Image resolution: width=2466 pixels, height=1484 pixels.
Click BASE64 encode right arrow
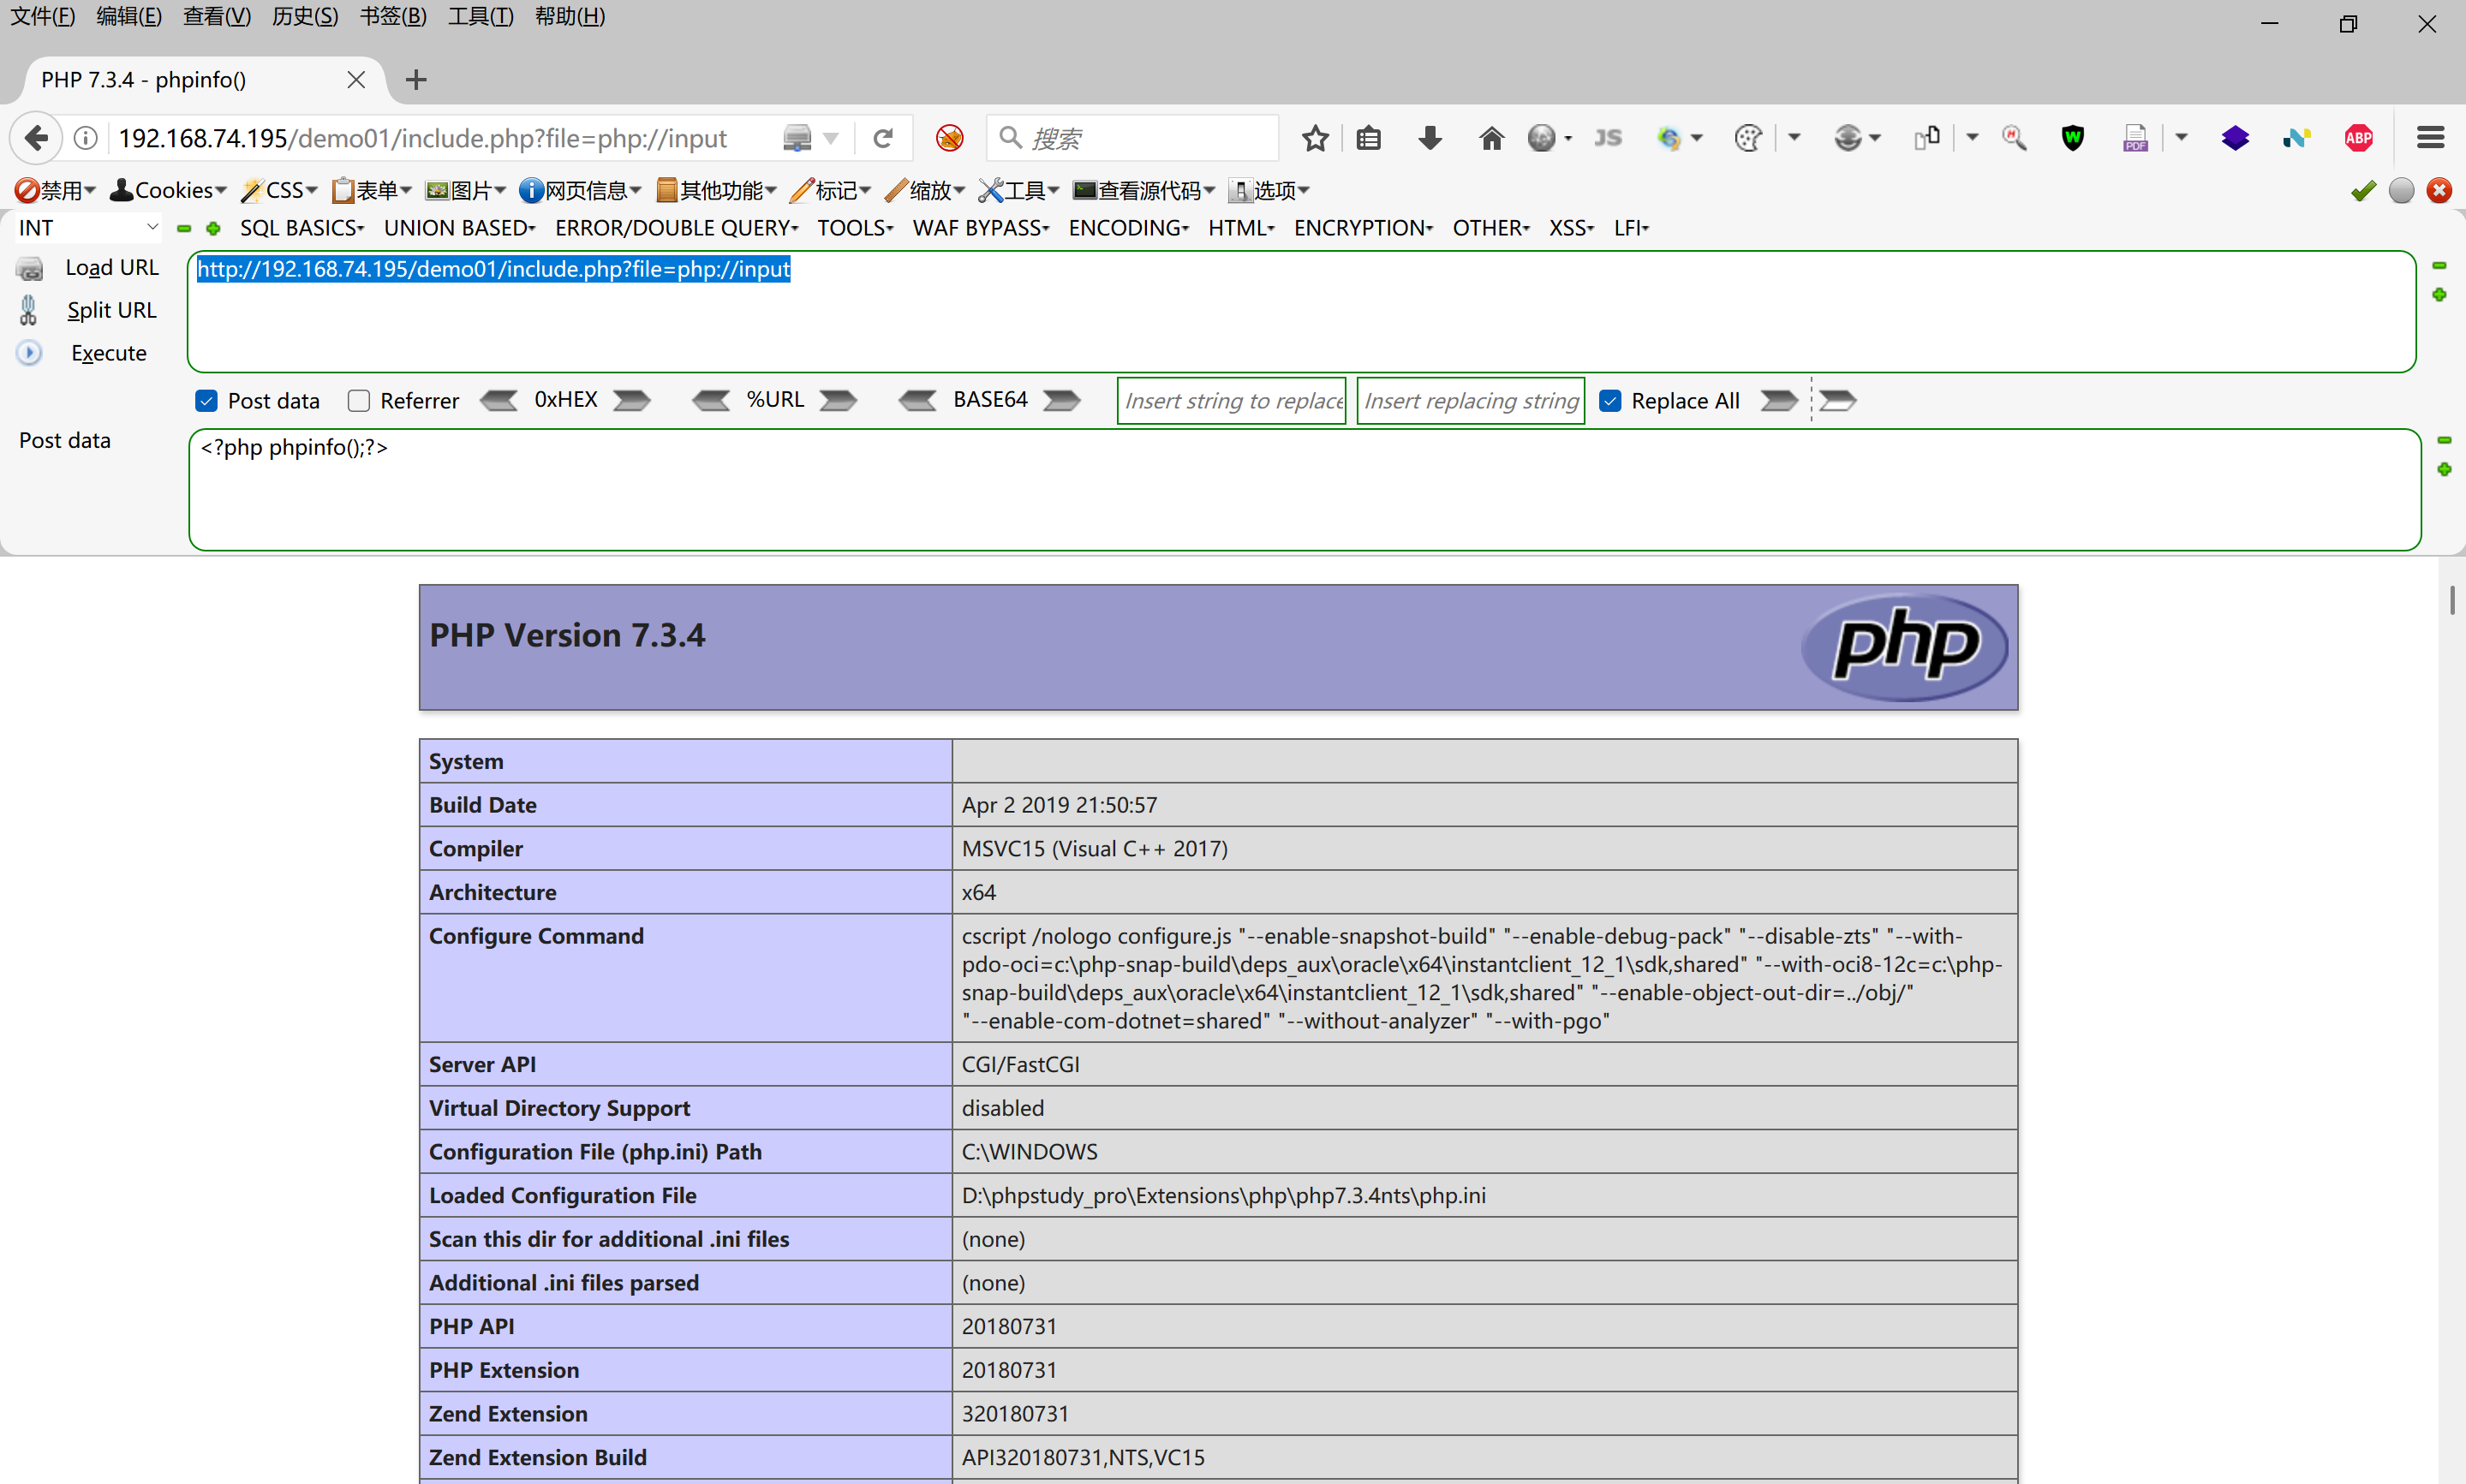tap(1062, 401)
